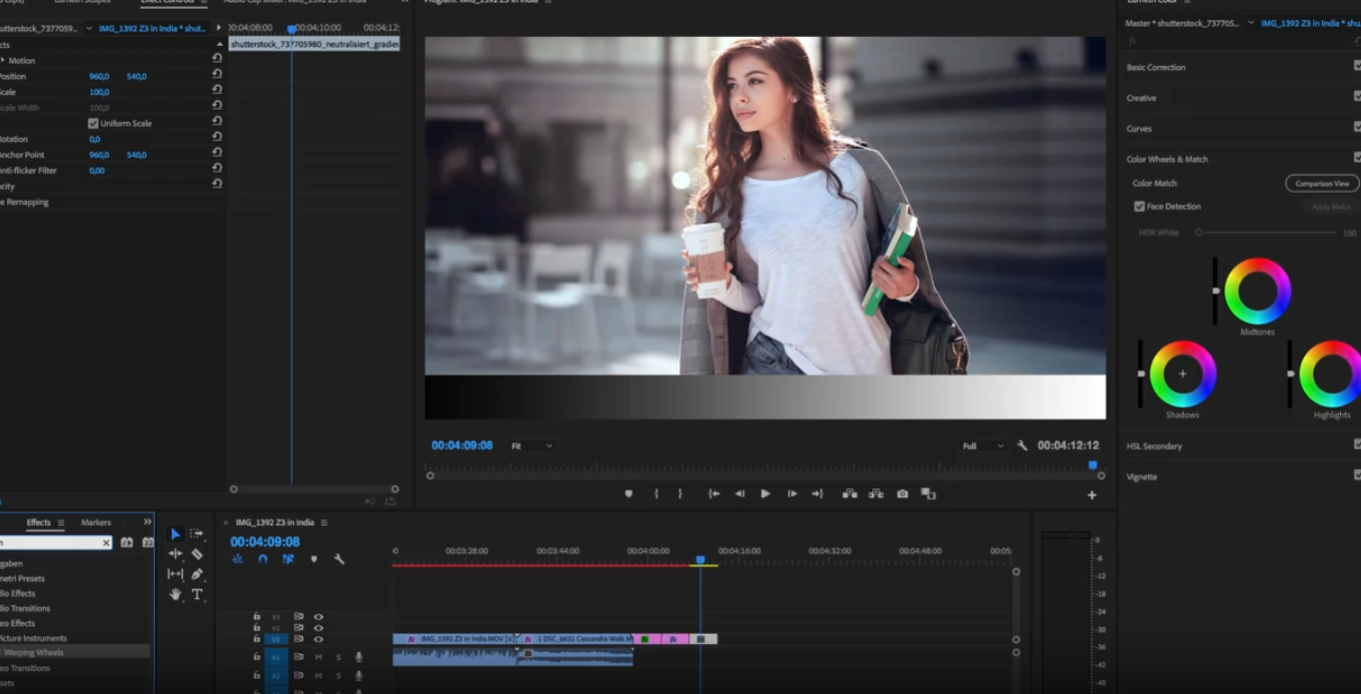Image resolution: width=1361 pixels, height=694 pixels.
Task: Toggle the timeline snap magnet icon
Action: point(262,559)
